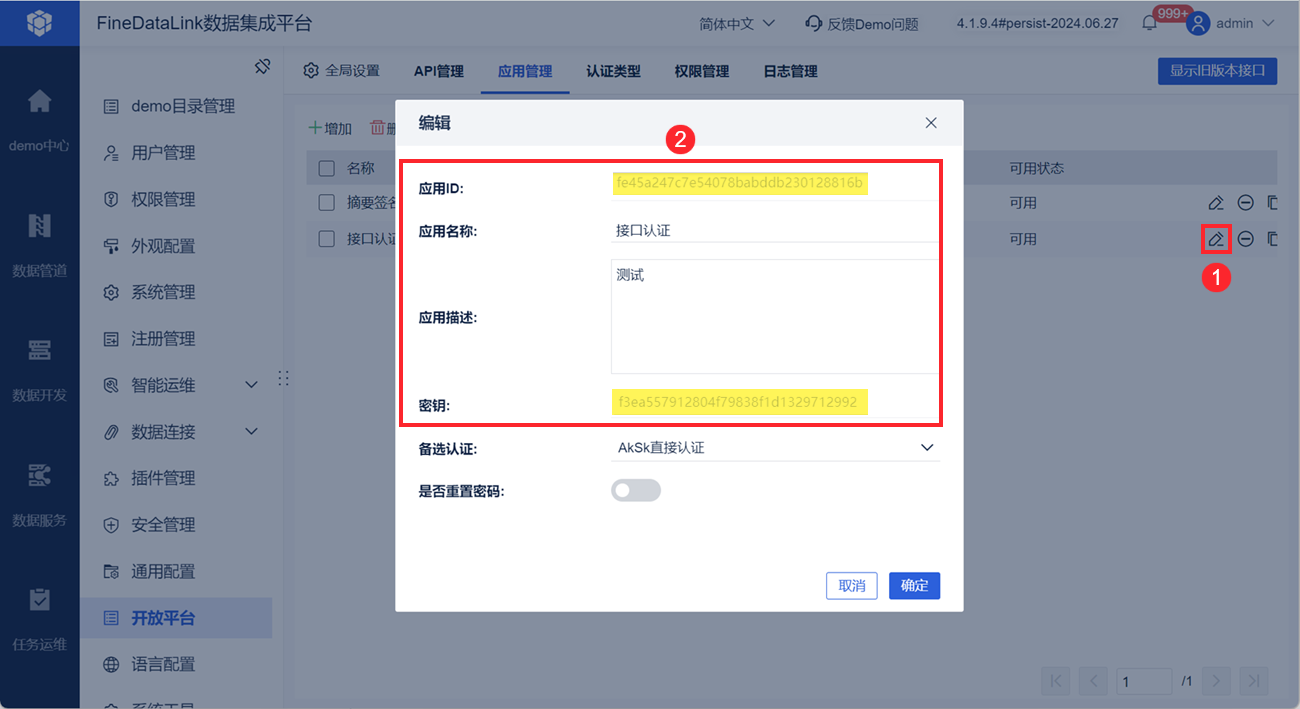Click the admin user avatar
The width and height of the screenshot is (1300, 709).
tap(1198, 23)
